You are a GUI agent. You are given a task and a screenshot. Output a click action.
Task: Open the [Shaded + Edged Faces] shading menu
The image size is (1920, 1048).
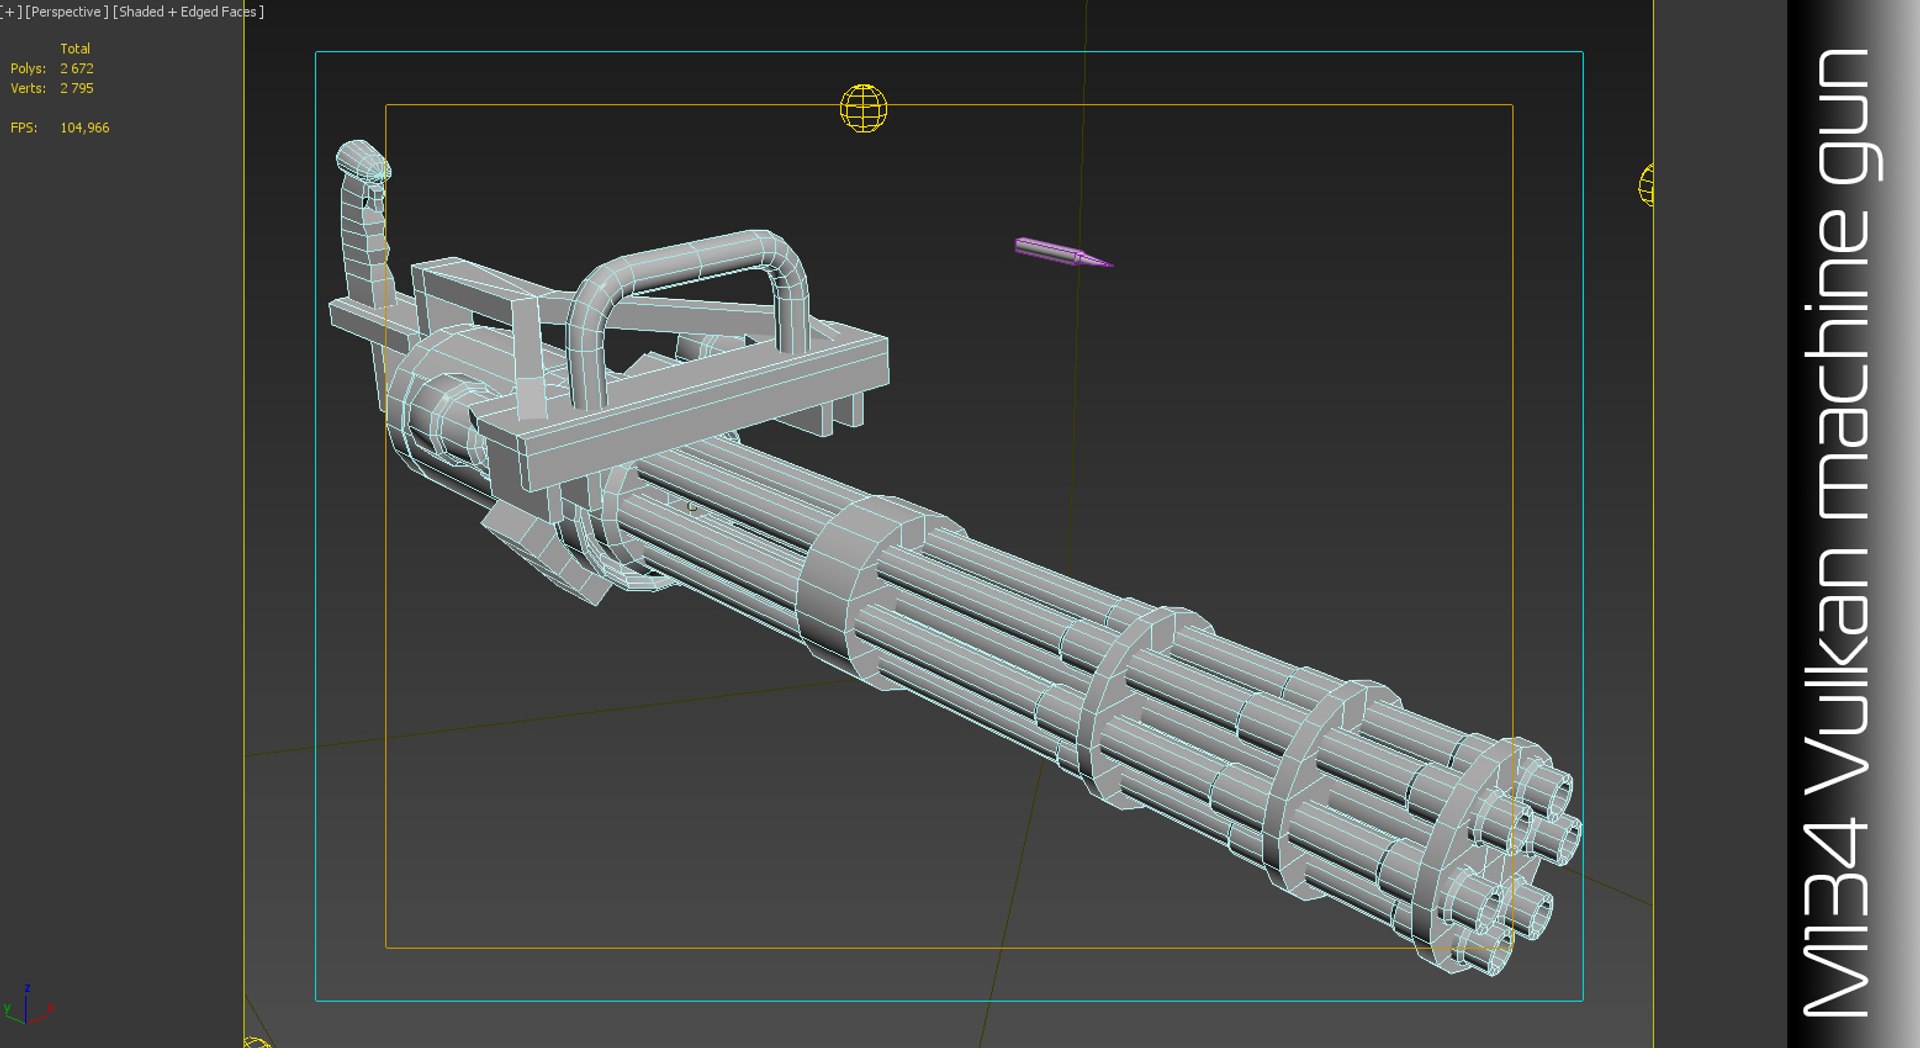coord(189,12)
